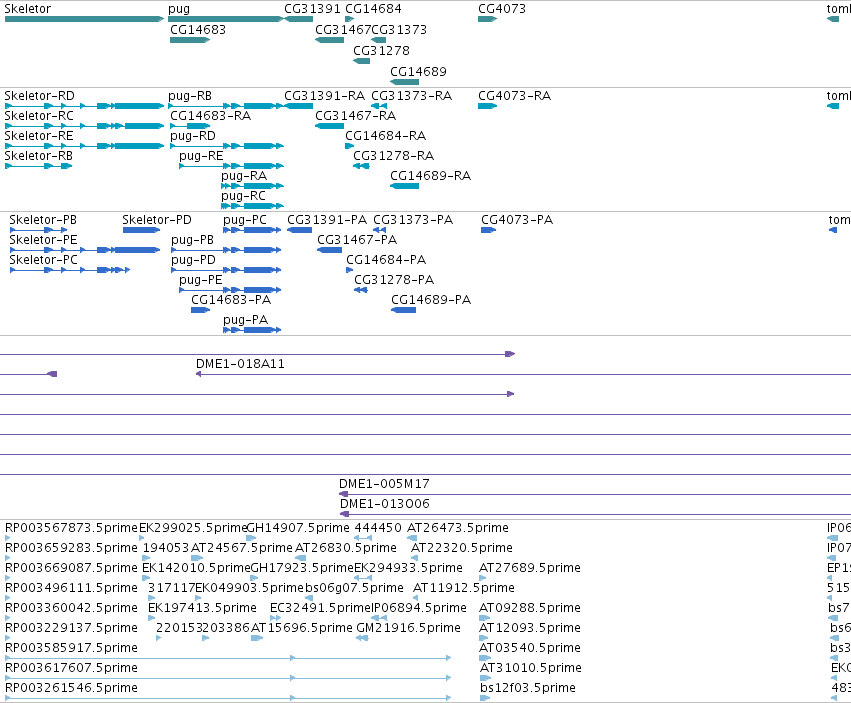Select the CG31467 gene label
The image size is (851, 703).
343,29
